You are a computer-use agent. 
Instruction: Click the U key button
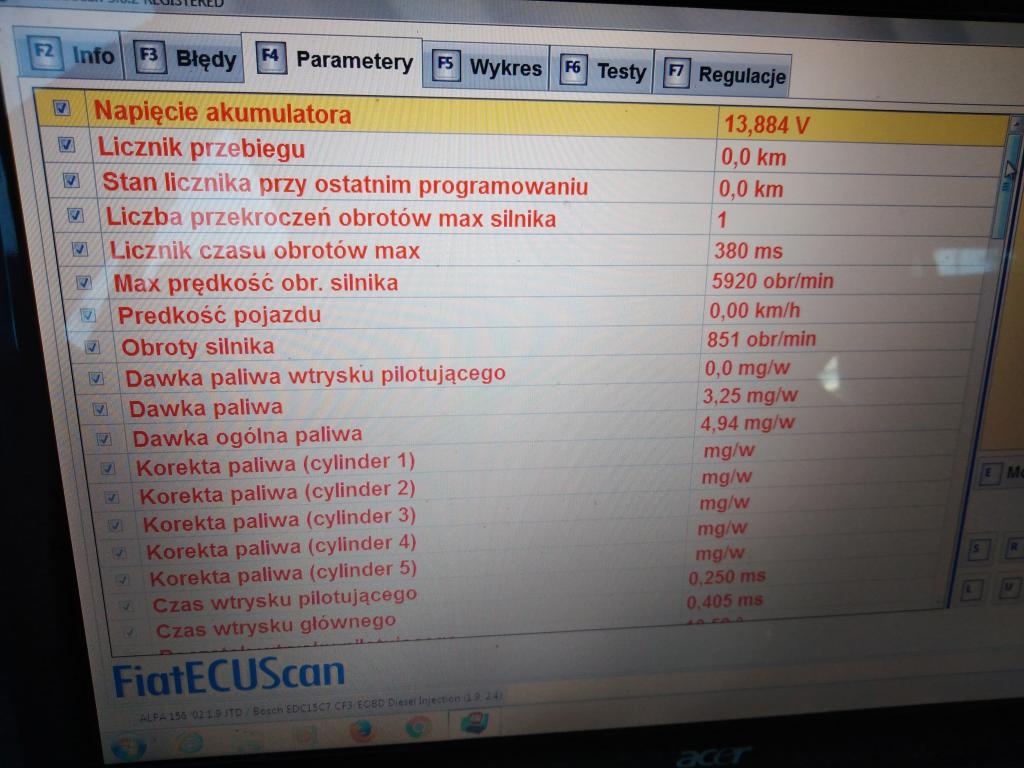[1009, 588]
